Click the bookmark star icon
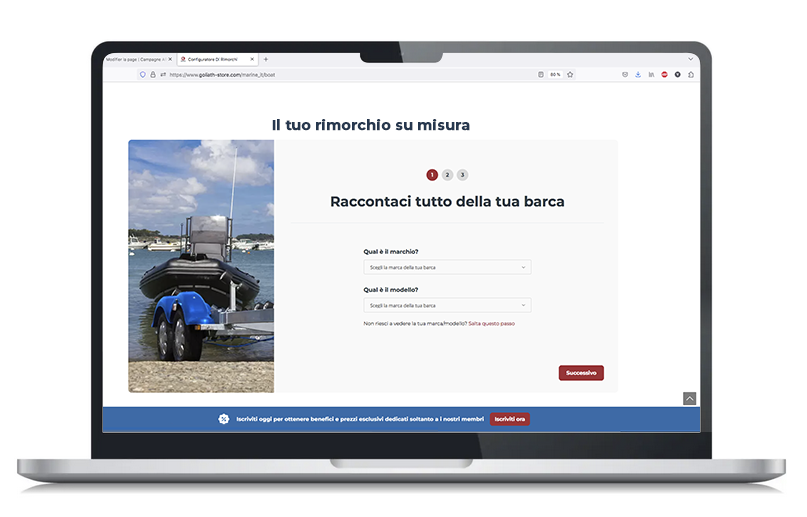The height and width of the screenshot is (517, 807). [x=570, y=74]
